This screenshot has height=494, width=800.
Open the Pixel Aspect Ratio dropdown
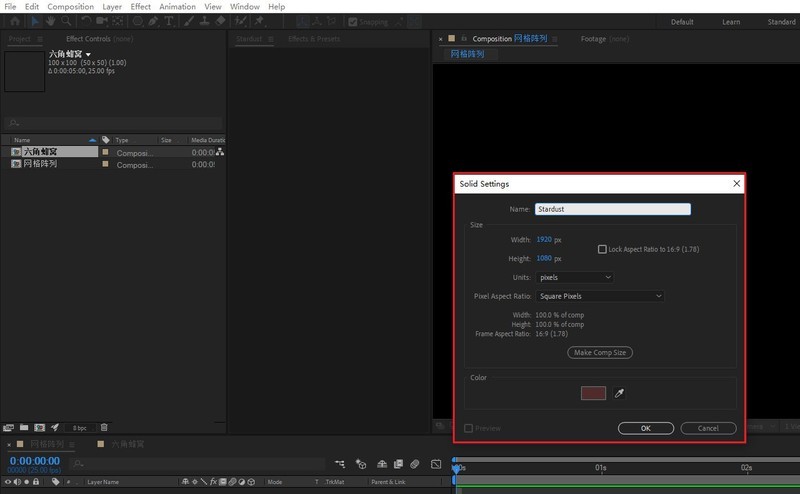click(599, 296)
